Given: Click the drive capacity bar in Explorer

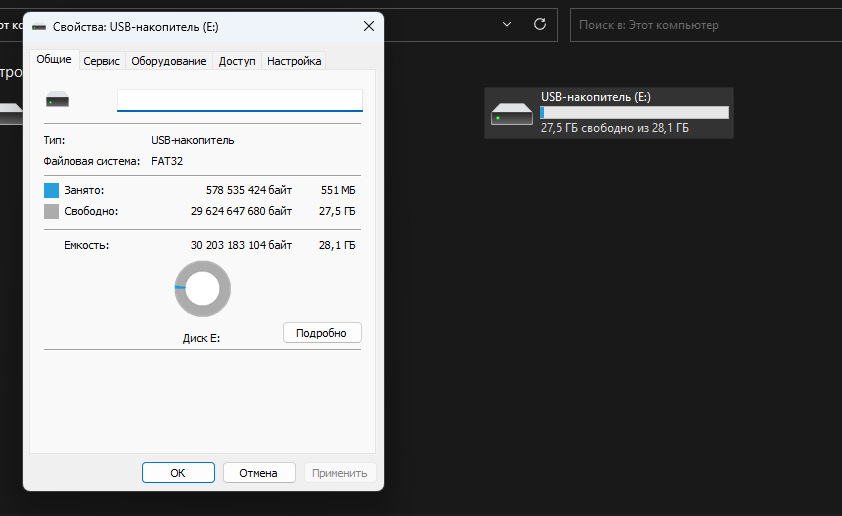Looking at the screenshot, I should point(634,112).
